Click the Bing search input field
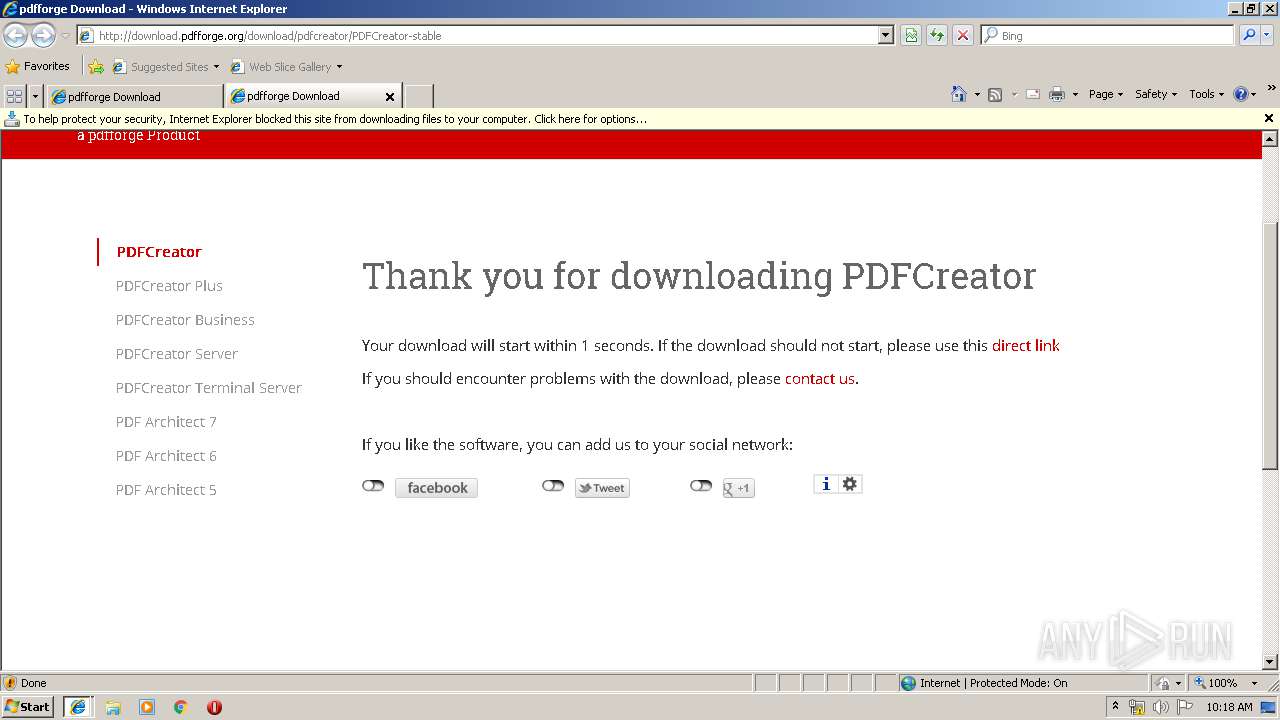 (1115, 35)
